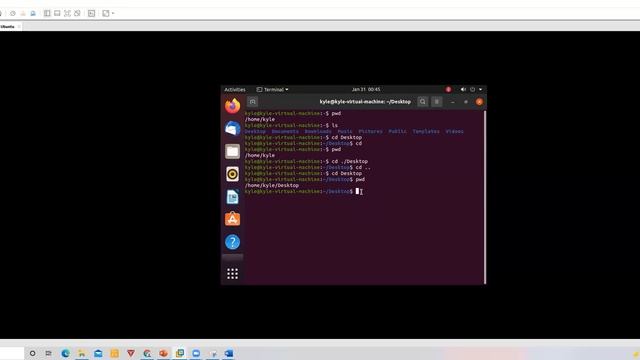Click the VMware console view icon
The image size is (640, 360).
tap(91, 13)
